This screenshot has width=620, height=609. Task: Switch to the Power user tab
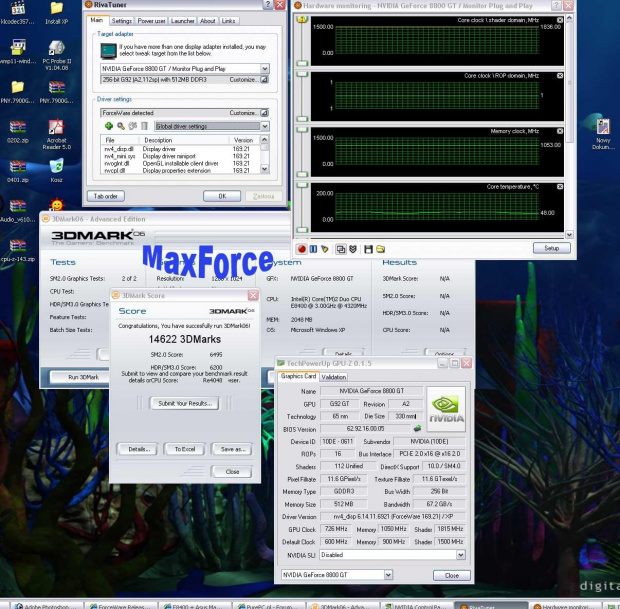151,21
